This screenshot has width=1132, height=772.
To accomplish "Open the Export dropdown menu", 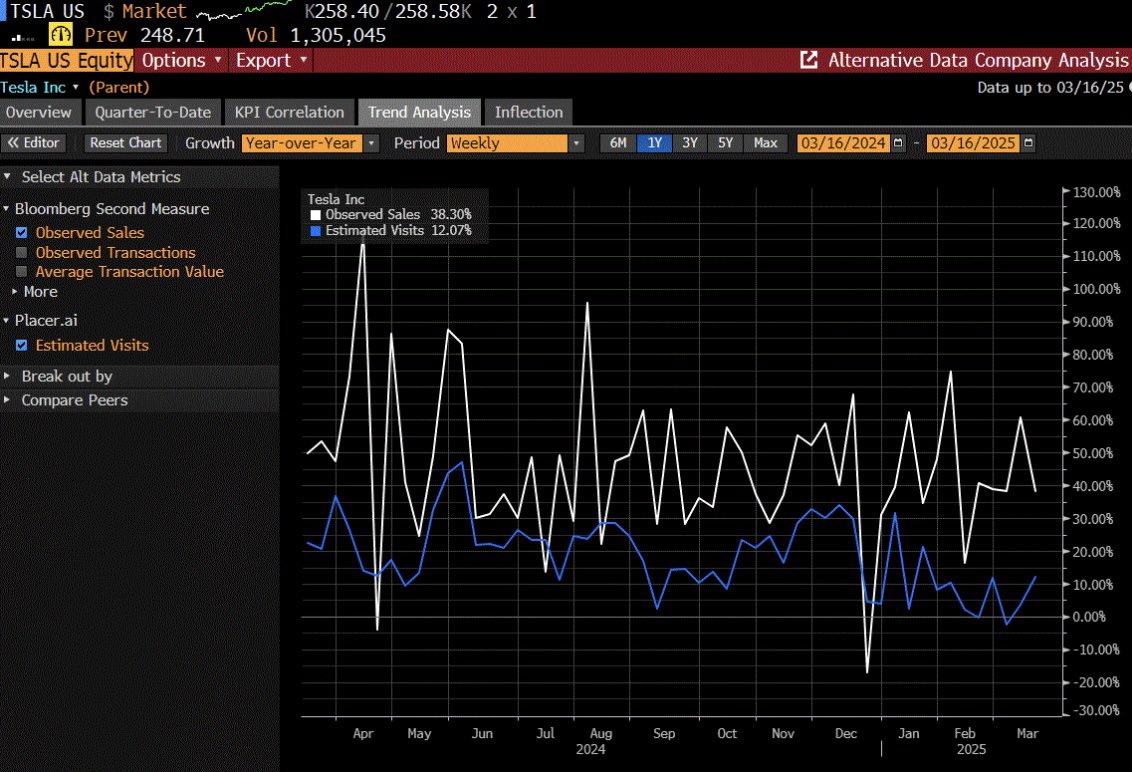I will (x=271, y=60).
